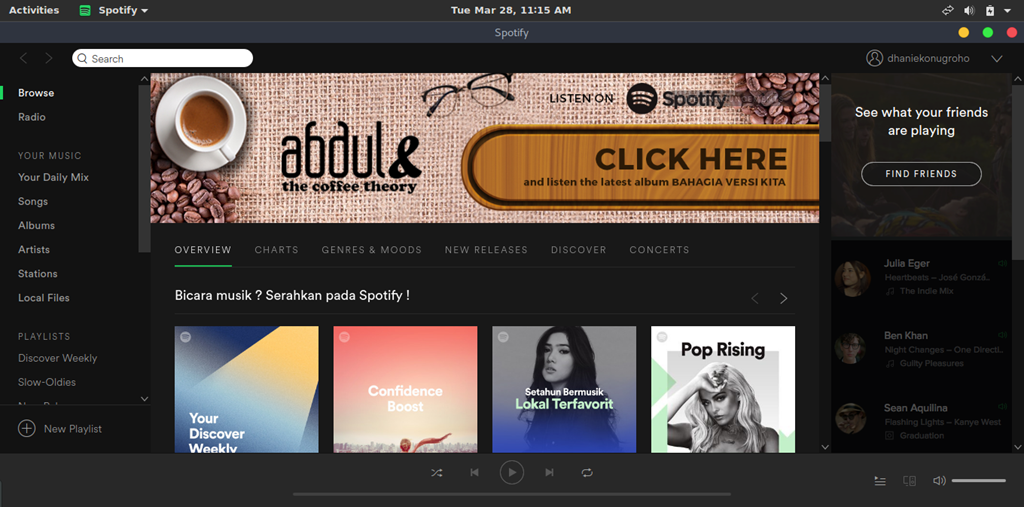Screen dimensions: 1024x507
Task: Open Songs in Your Music
Action: (33, 201)
